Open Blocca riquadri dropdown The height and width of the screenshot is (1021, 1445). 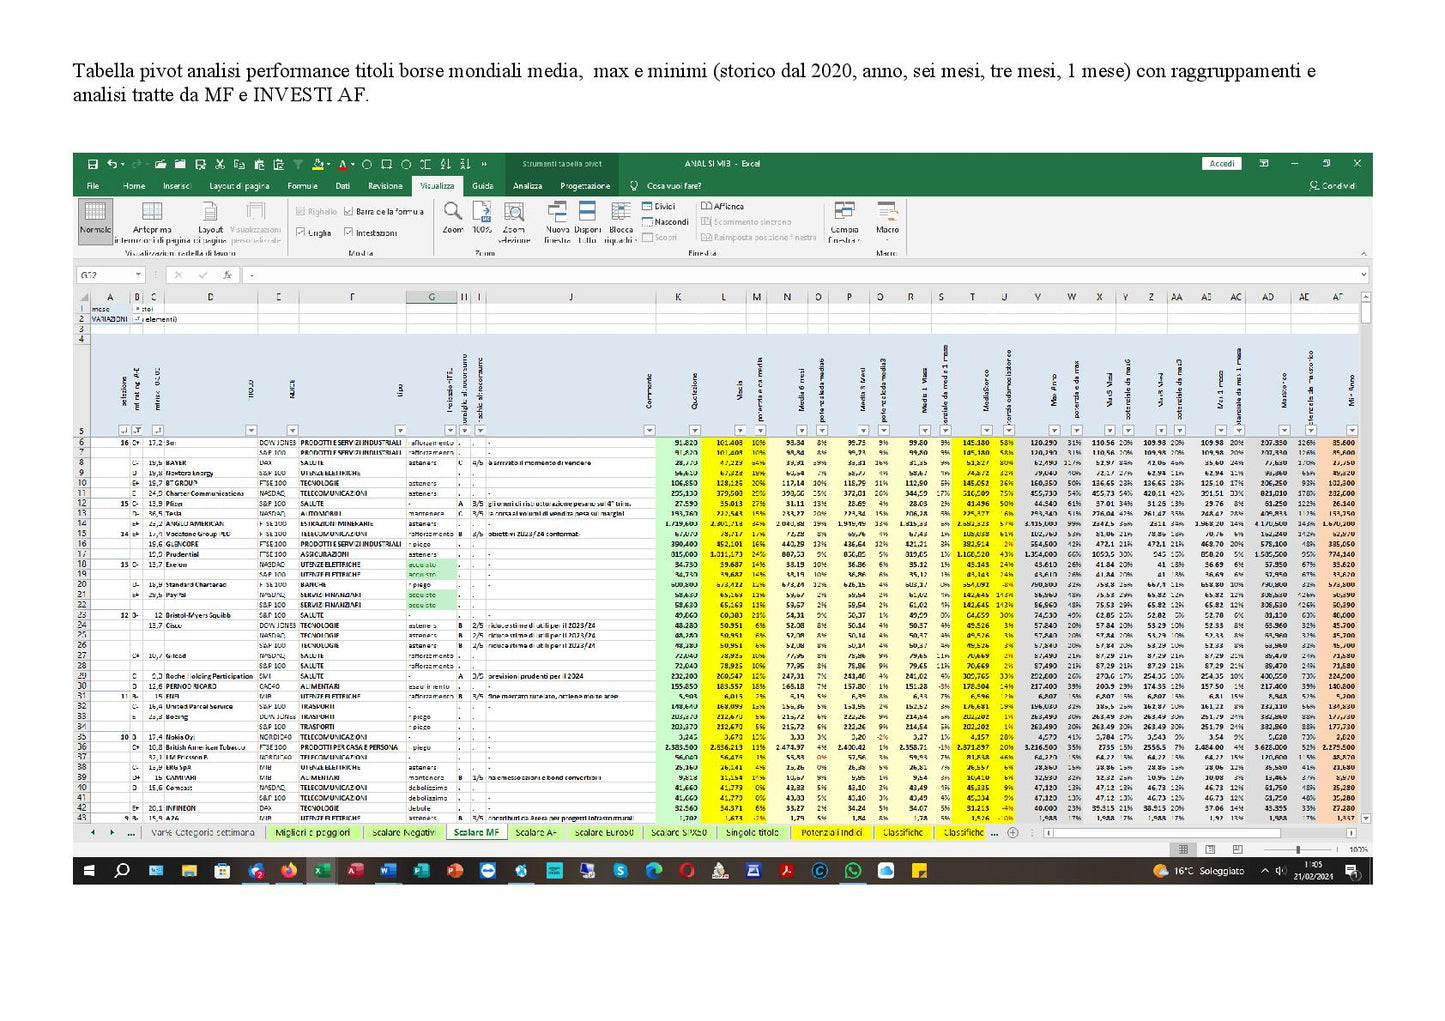pyautogui.click(x=621, y=222)
